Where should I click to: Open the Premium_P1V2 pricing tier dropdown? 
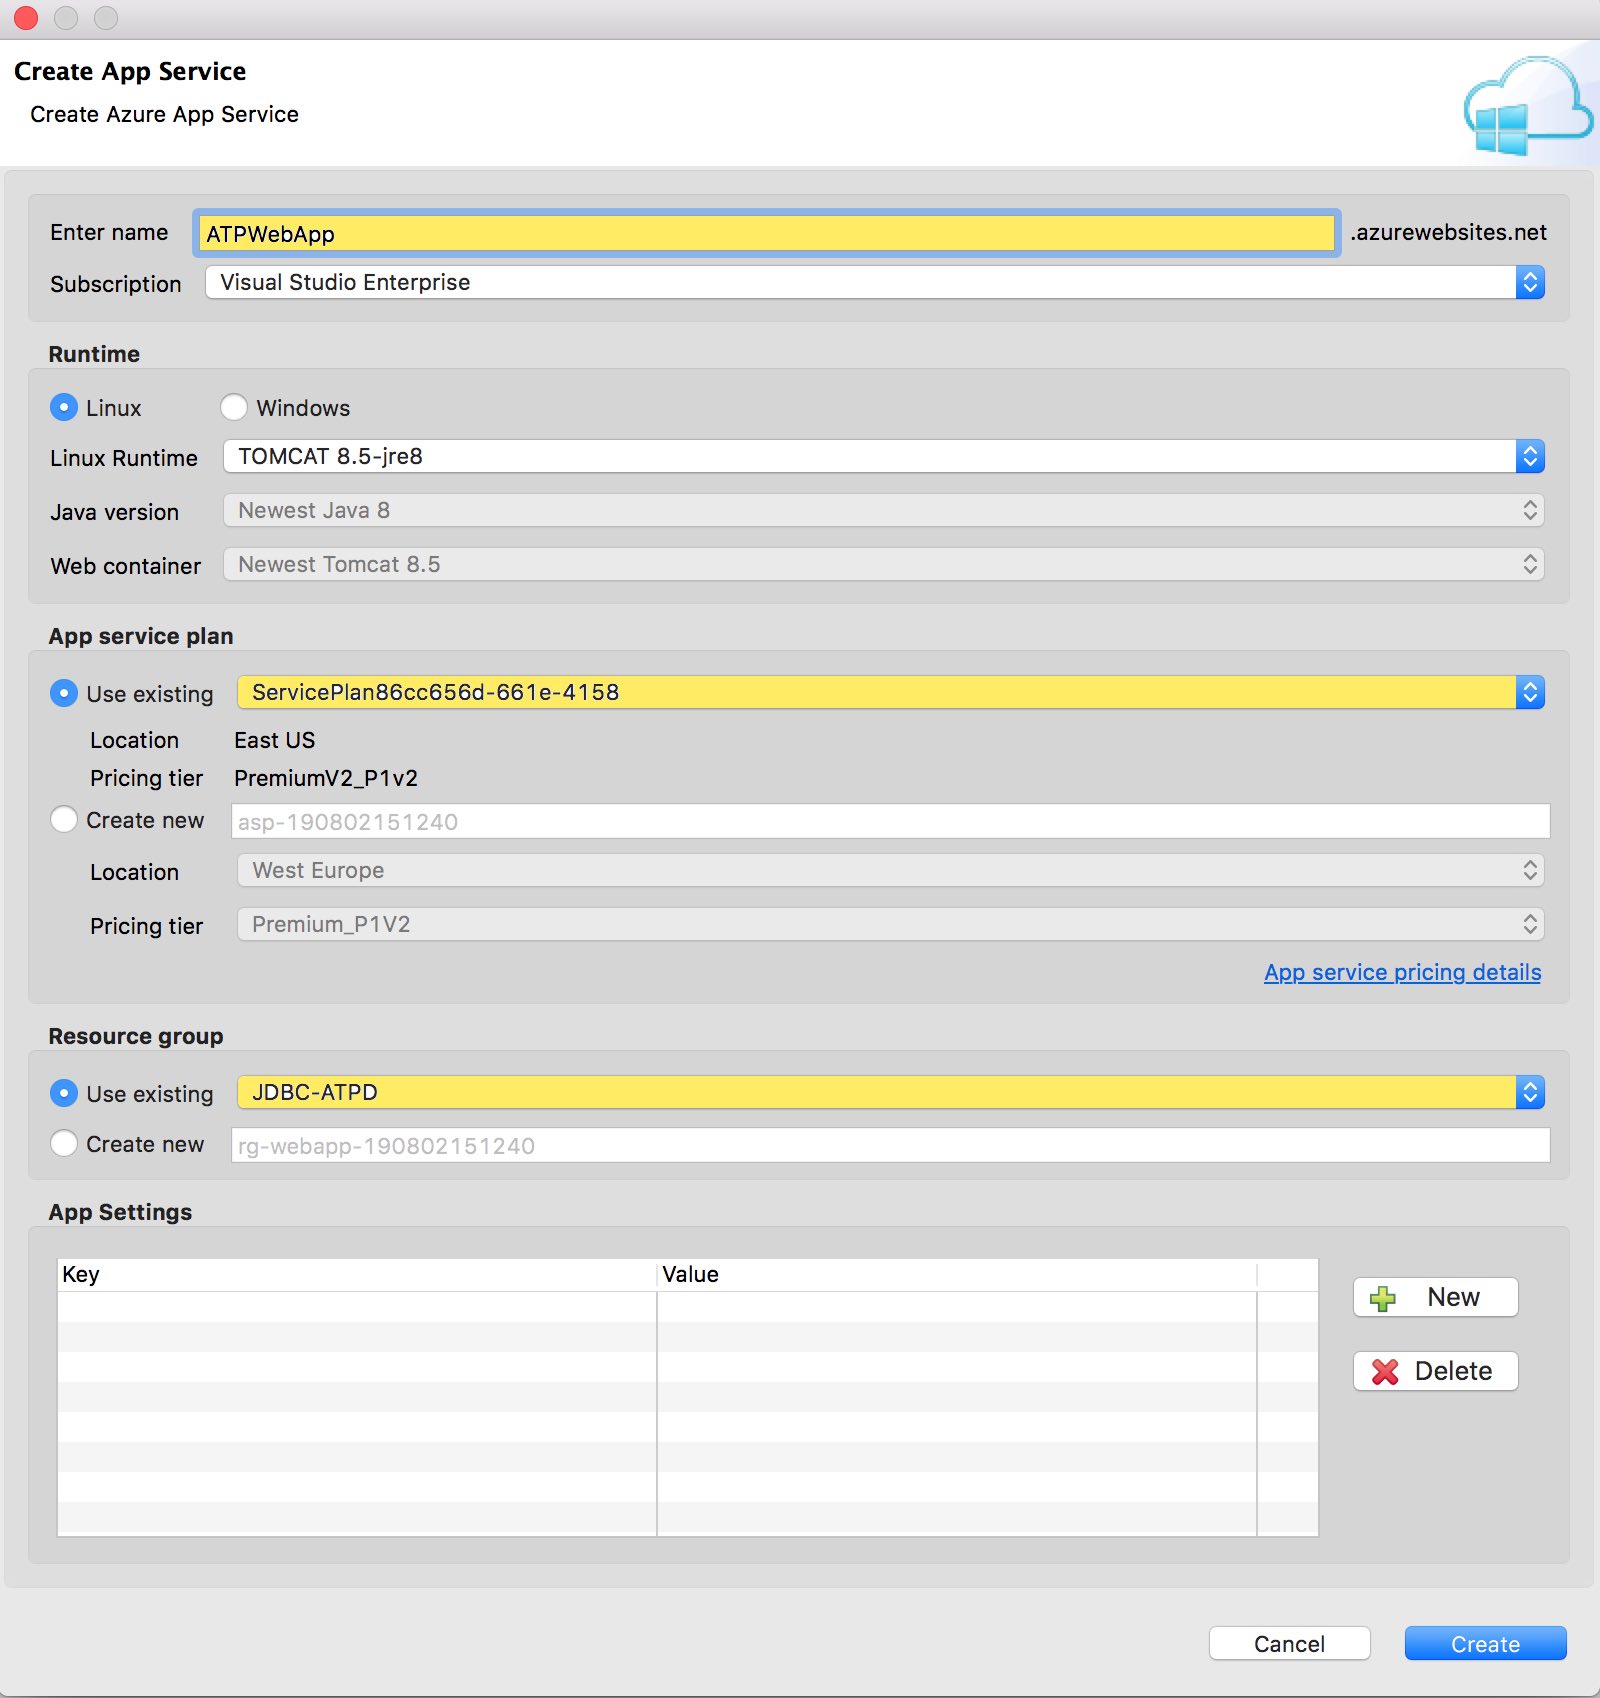pyautogui.click(x=891, y=924)
